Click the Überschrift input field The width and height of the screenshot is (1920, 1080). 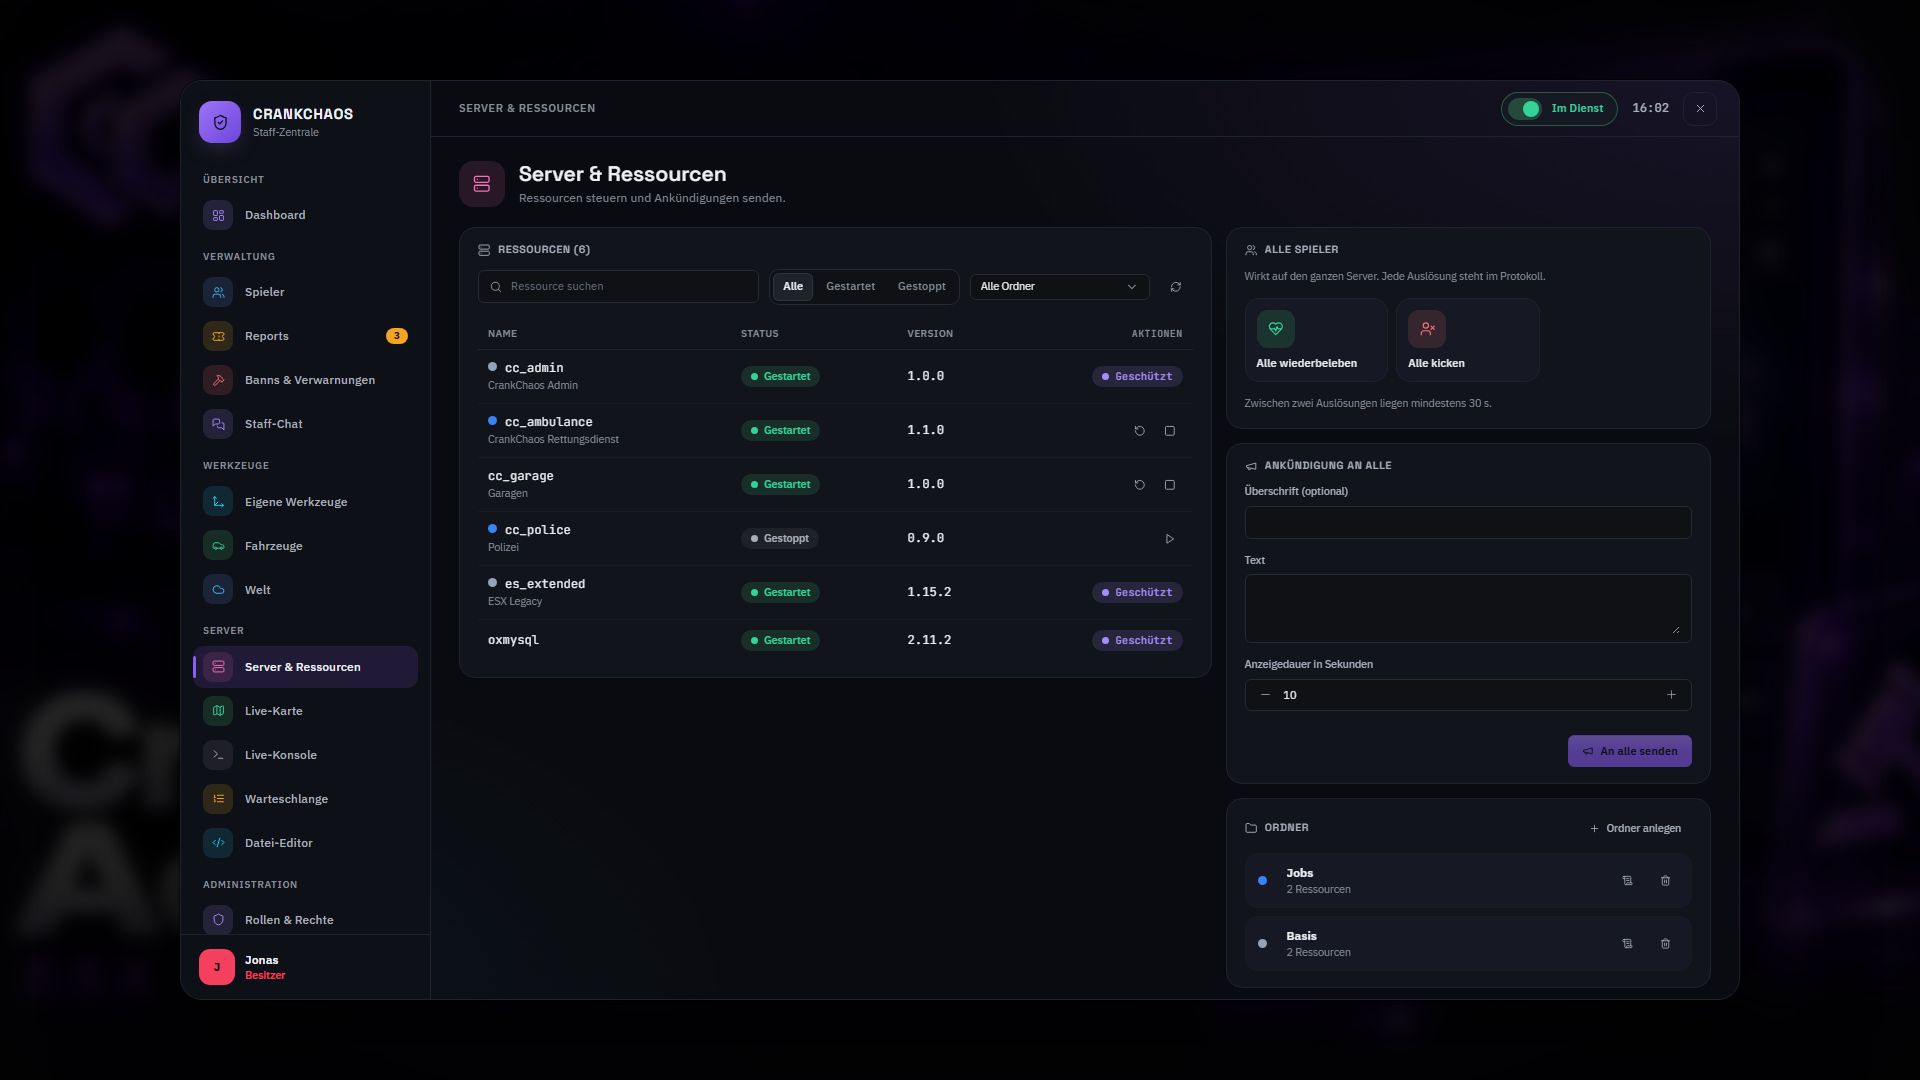[x=1467, y=522]
